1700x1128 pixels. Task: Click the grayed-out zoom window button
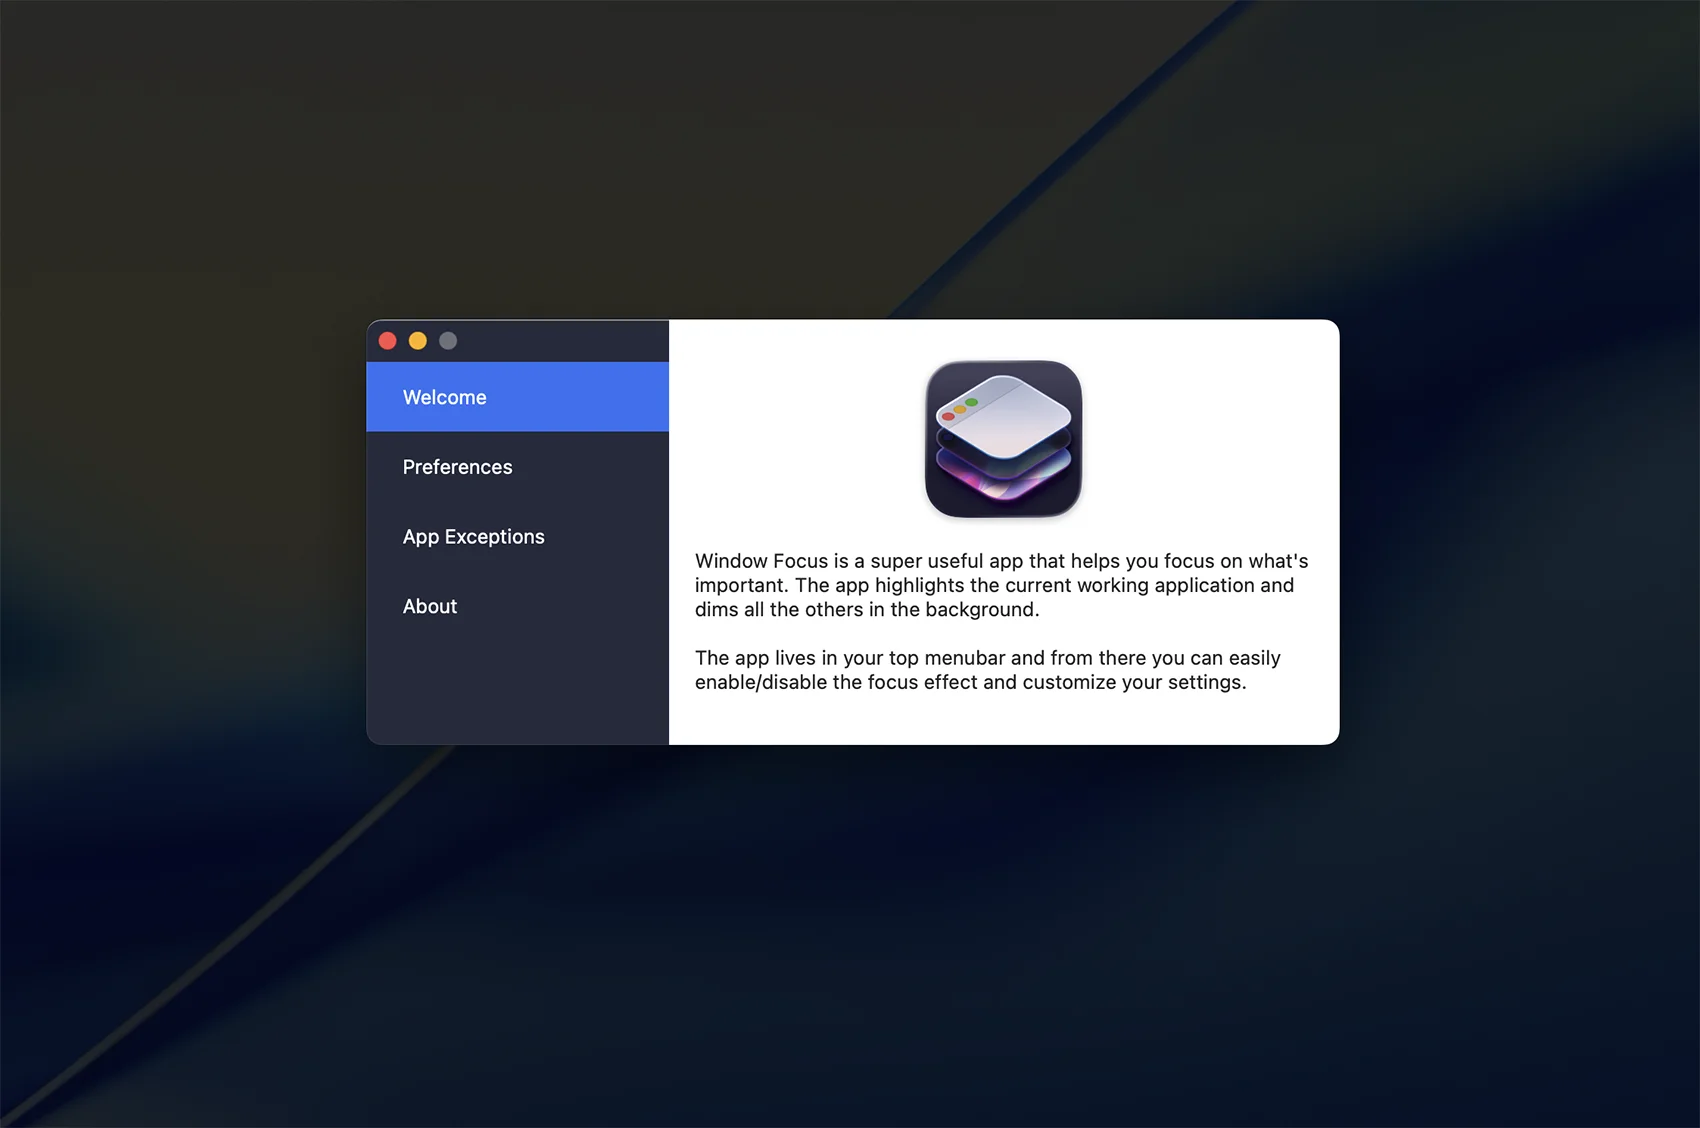pyautogui.click(x=448, y=341)
